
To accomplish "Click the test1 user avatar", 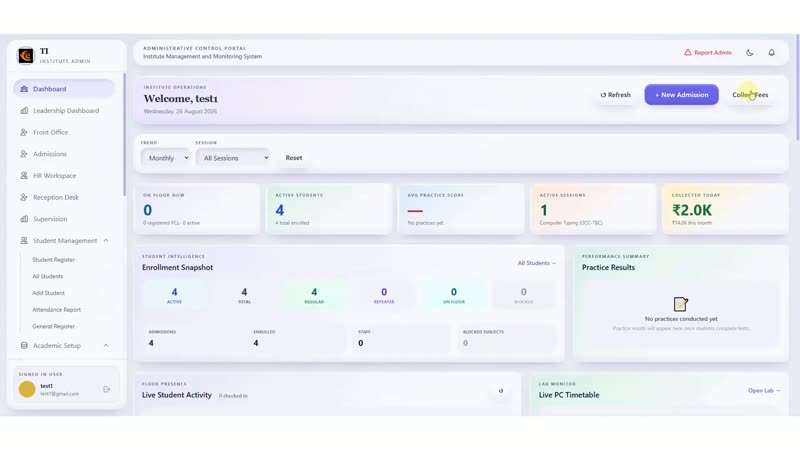I will coord(27,389).
